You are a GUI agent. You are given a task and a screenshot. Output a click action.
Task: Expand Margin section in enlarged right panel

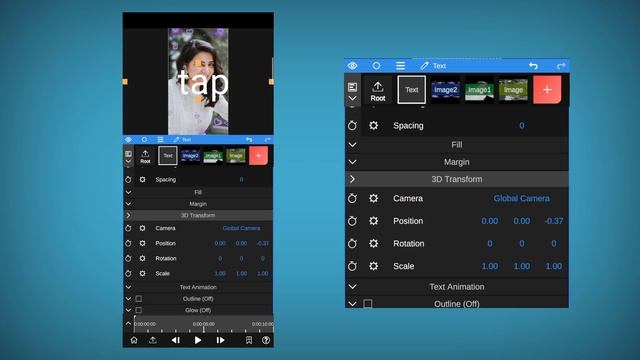(457, 162)
